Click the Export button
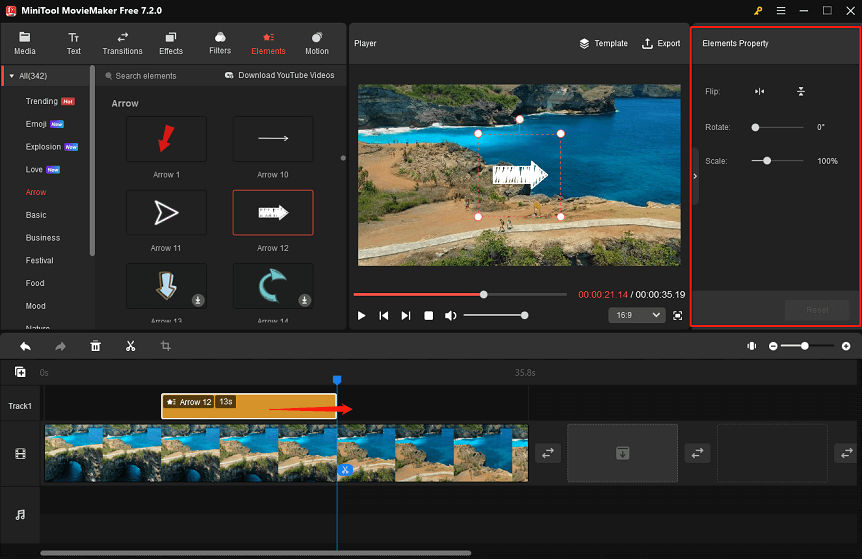This screenshot has height=559, width=862. coord(661,43)
